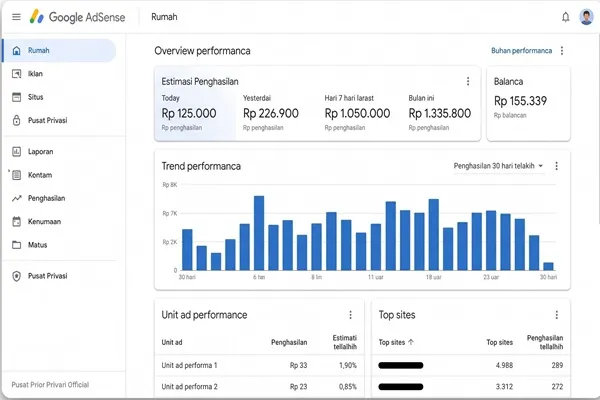Select the Yesterdai earnings Rp 226.900
Image resolution: width=600 pixels, height=400 pixels.
tap(271, 113)
